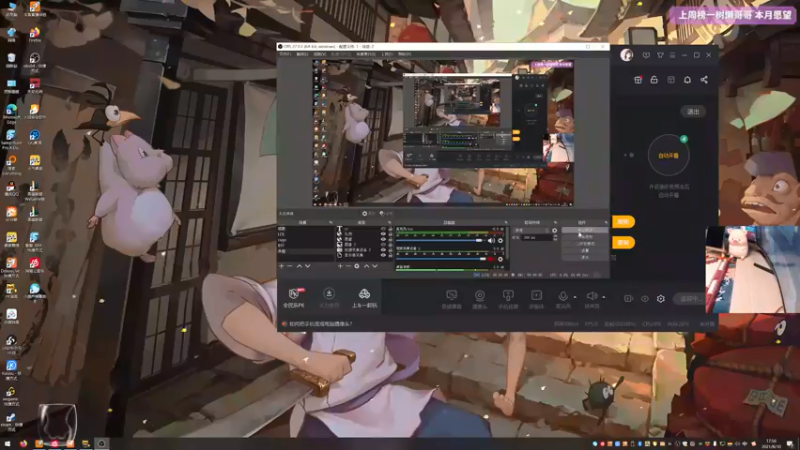
Task: Move selected scene up in OBS
Action: point(299,266)
